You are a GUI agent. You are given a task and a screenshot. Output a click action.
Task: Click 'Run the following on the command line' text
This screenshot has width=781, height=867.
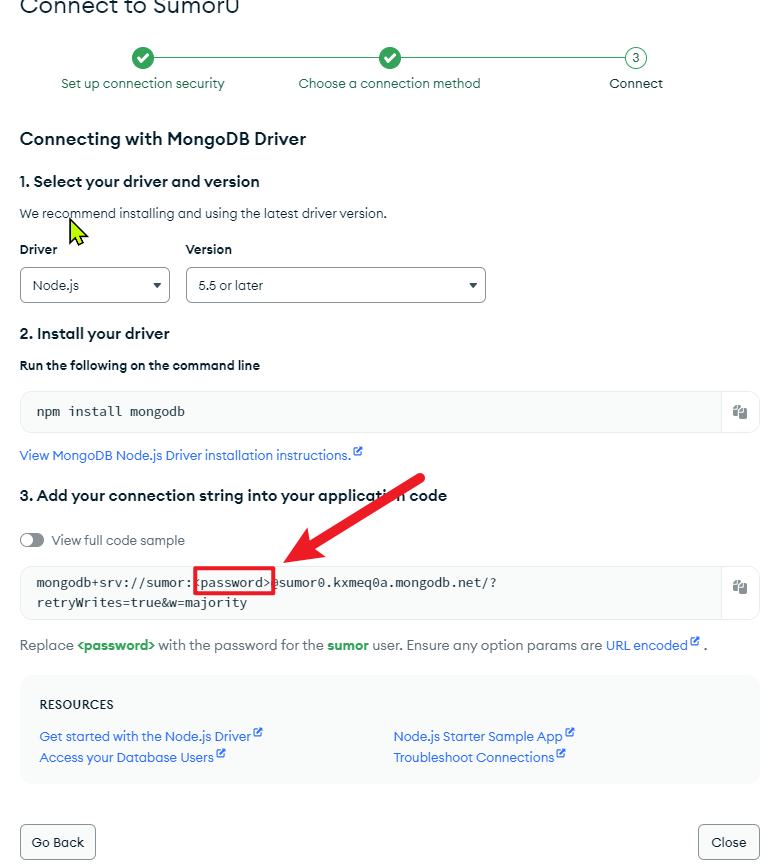140,365
